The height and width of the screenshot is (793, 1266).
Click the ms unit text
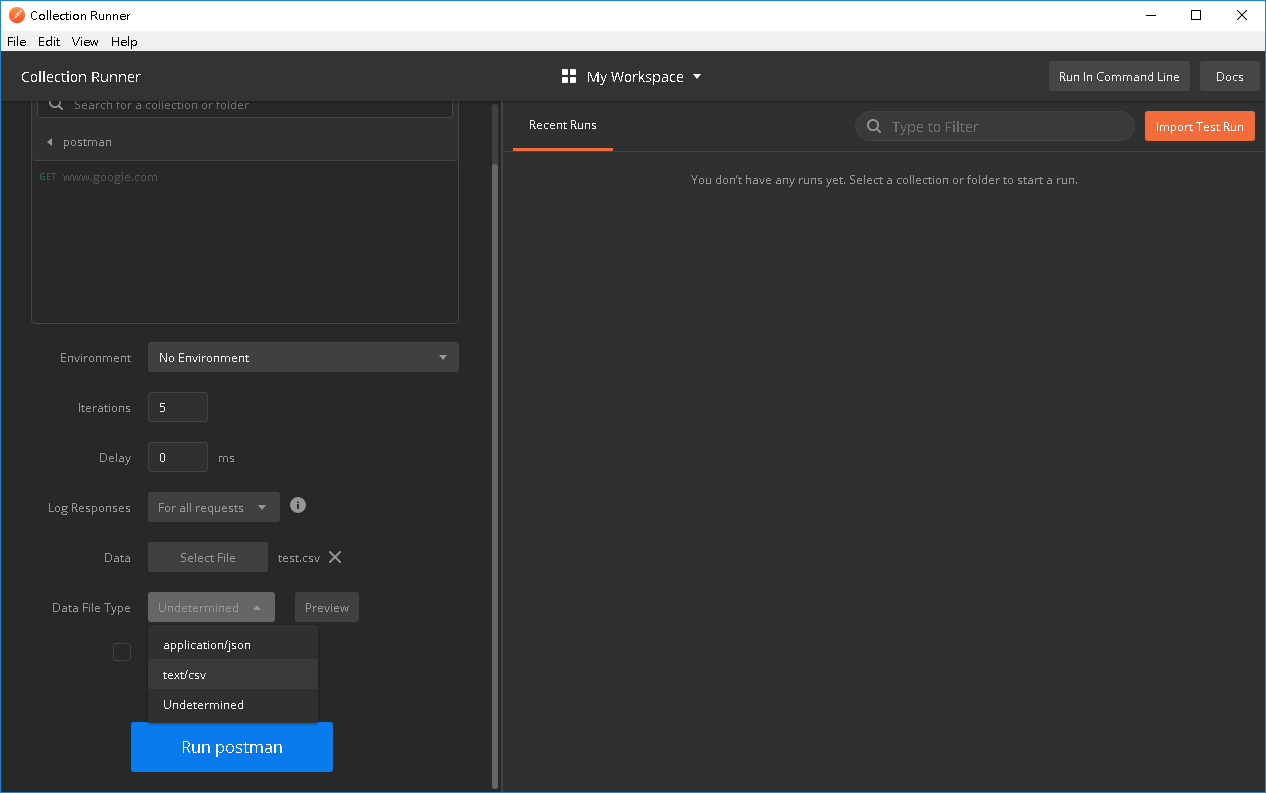tap(226, 457)
